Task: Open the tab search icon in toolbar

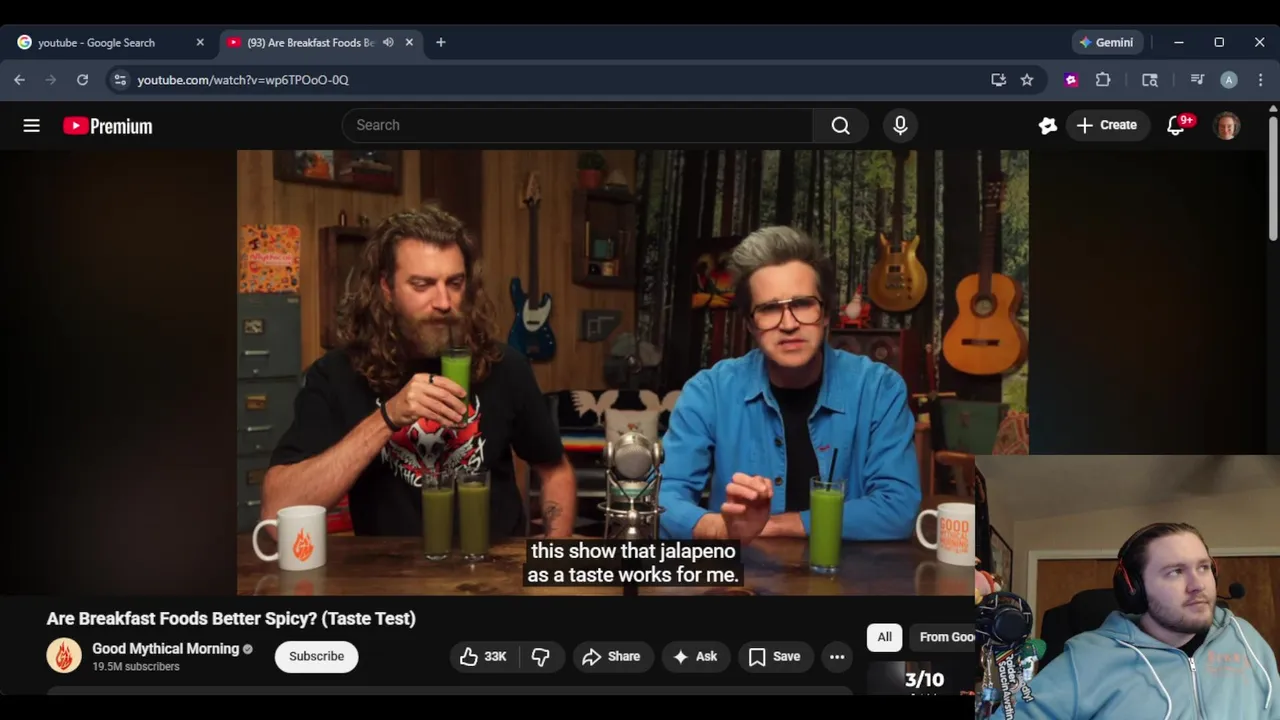Action: point(1150,80)
